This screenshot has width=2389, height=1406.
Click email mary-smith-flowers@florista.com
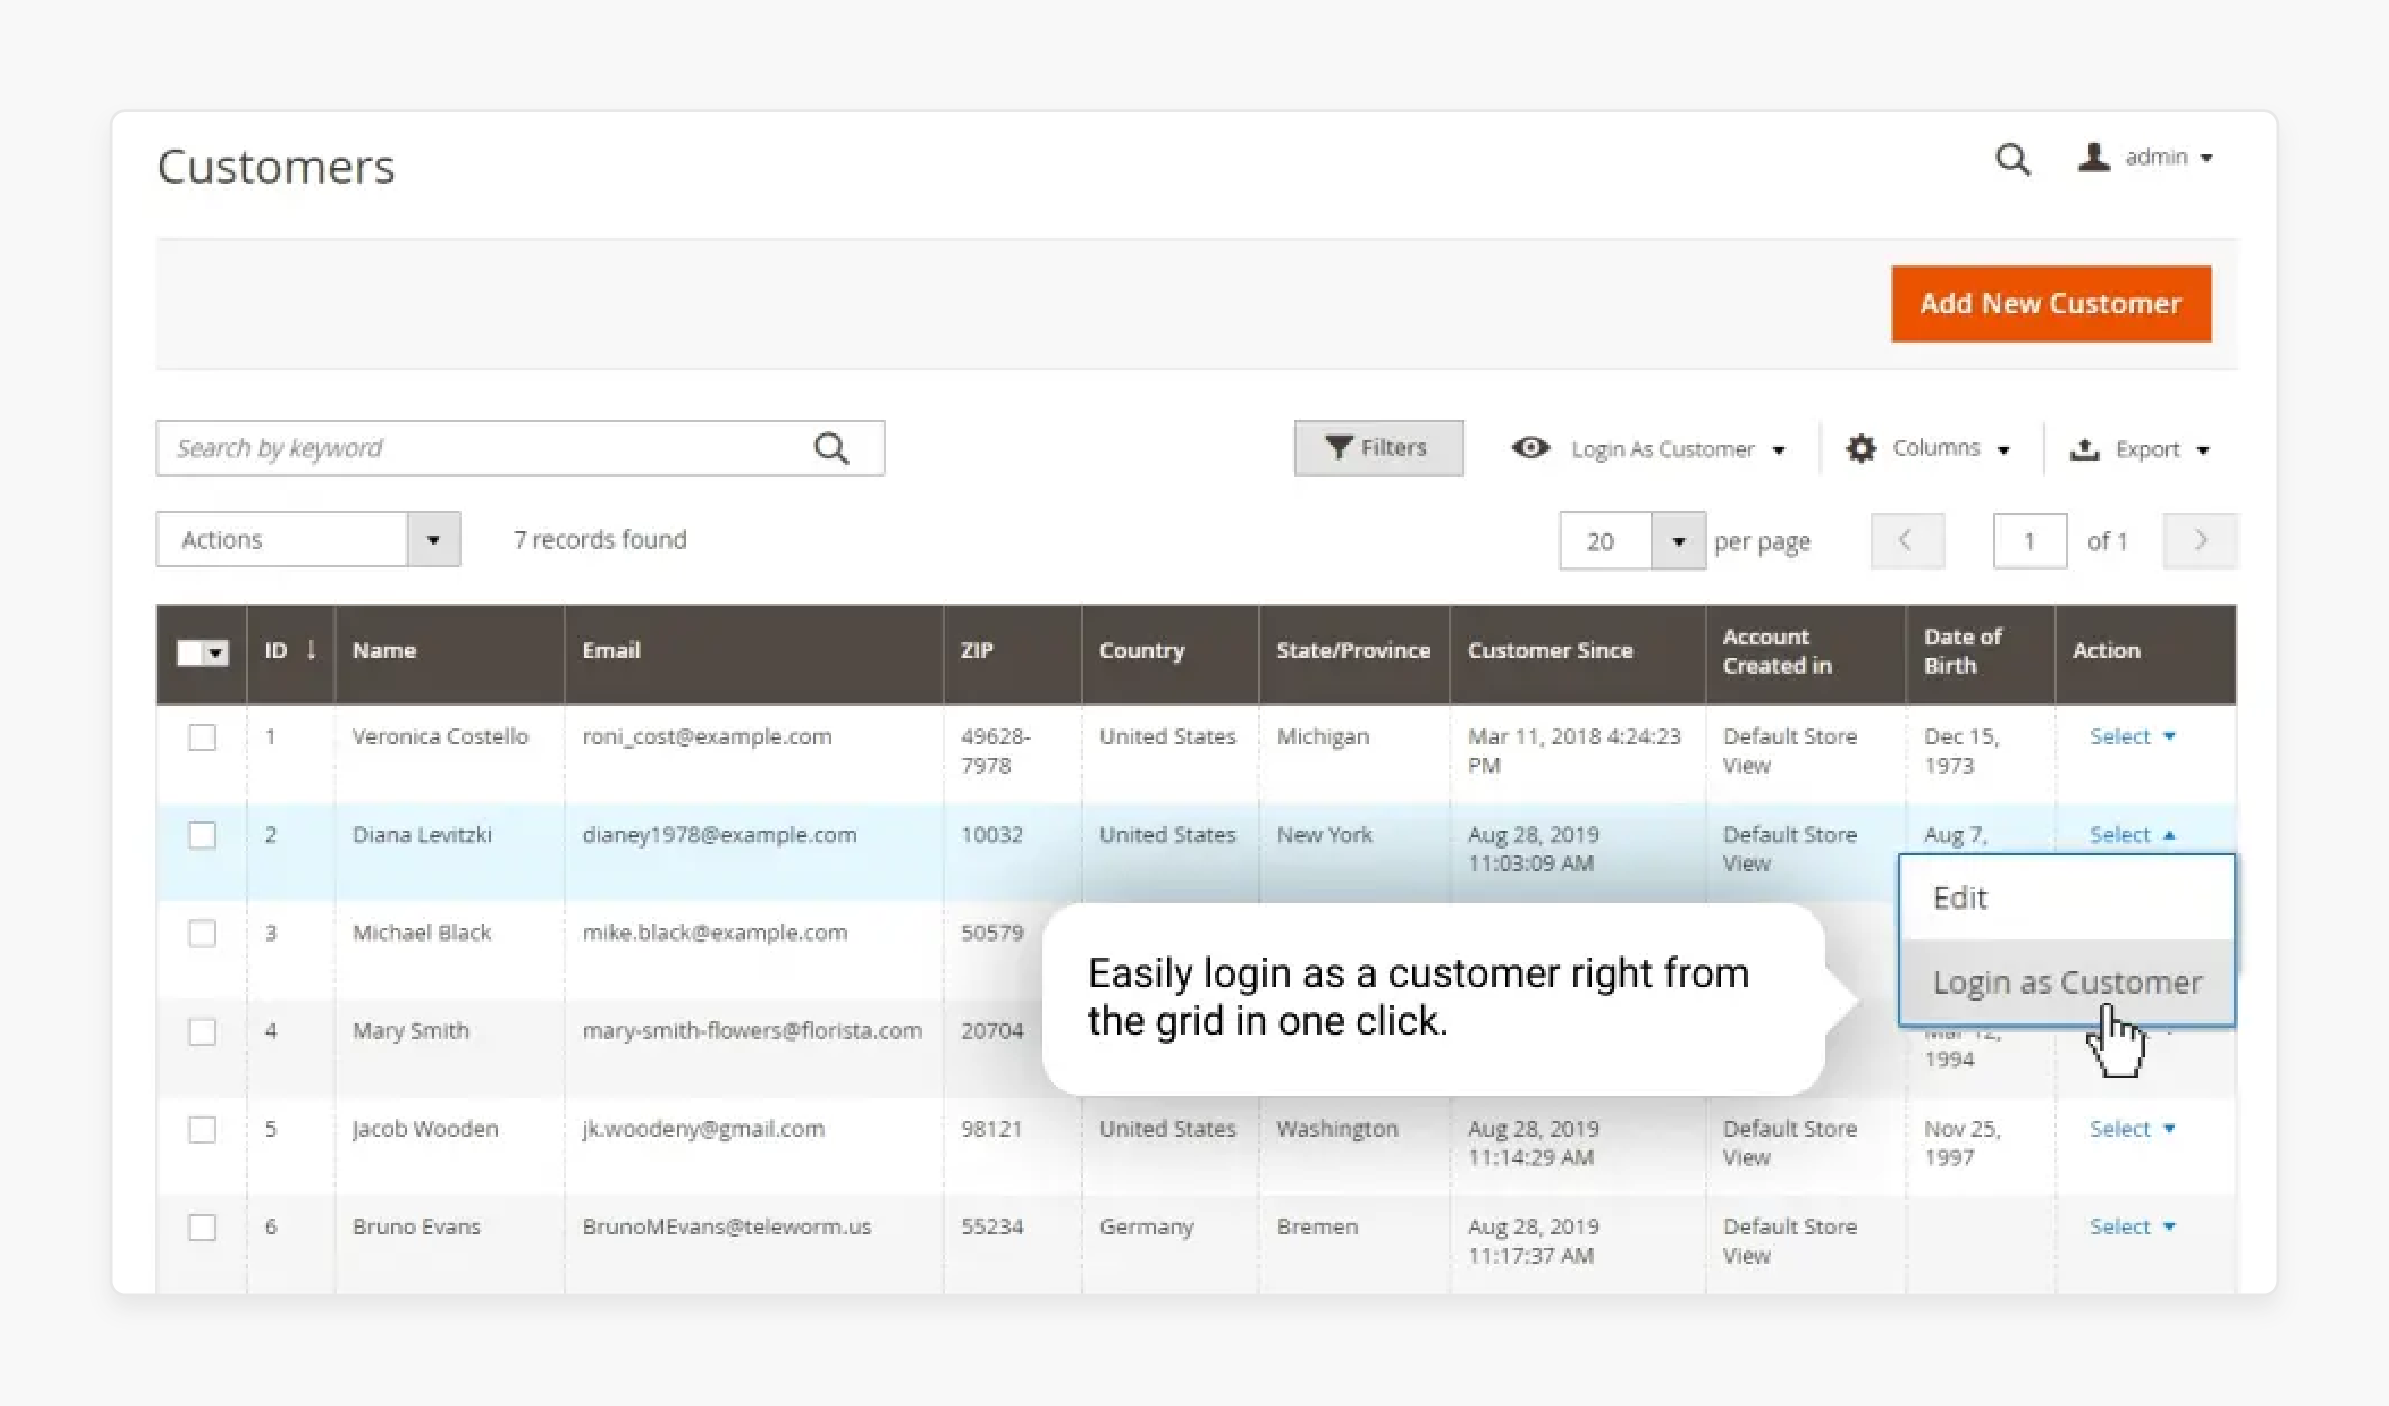pos(752,1030)
